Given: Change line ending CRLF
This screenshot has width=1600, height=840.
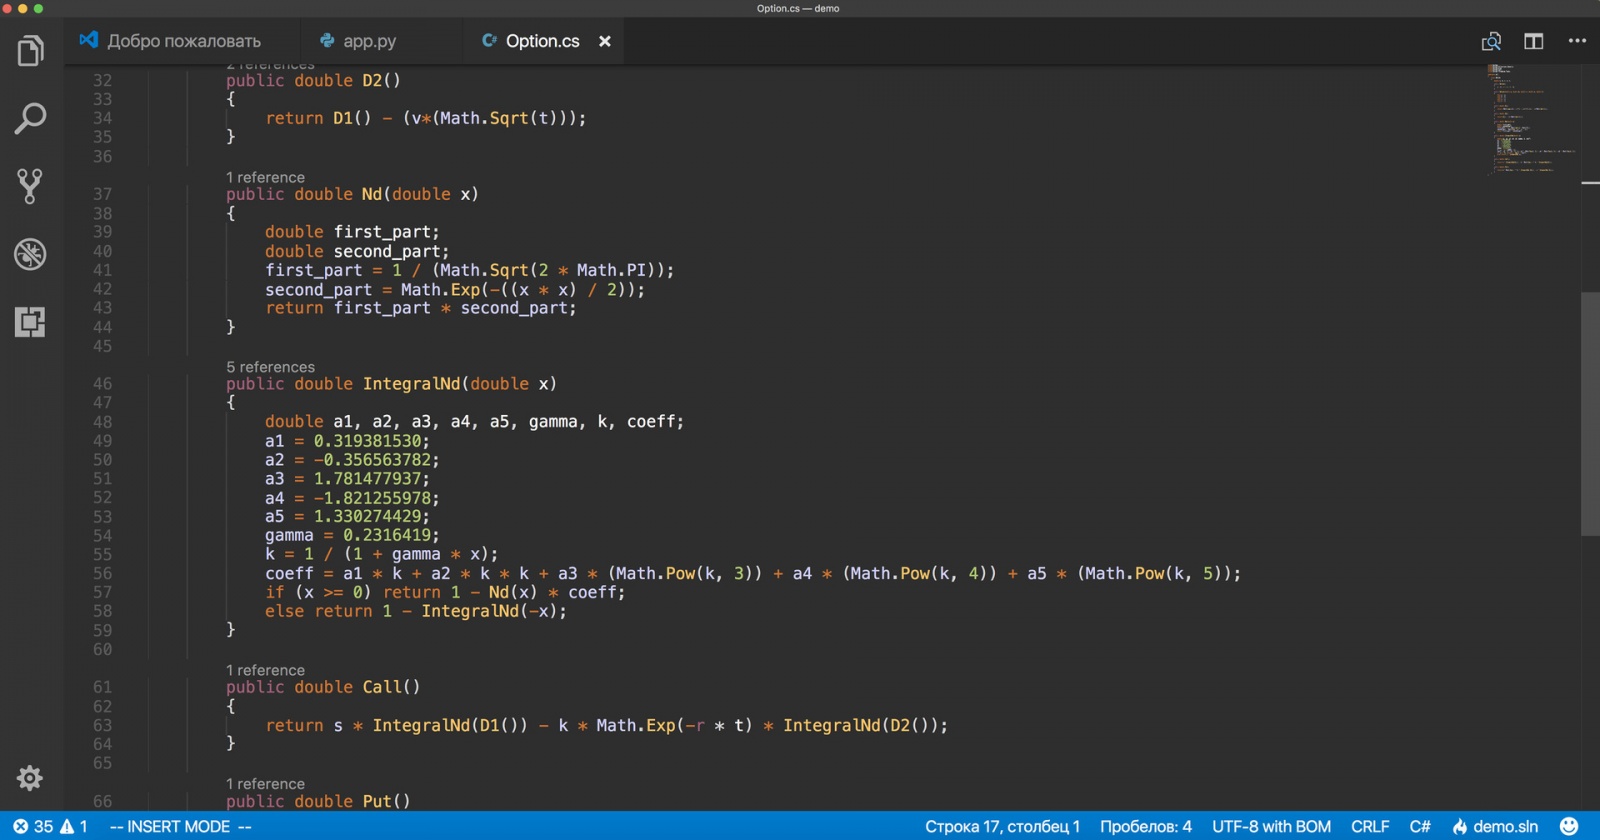Looking at the screenshot, I should [x=1370, y=827].
